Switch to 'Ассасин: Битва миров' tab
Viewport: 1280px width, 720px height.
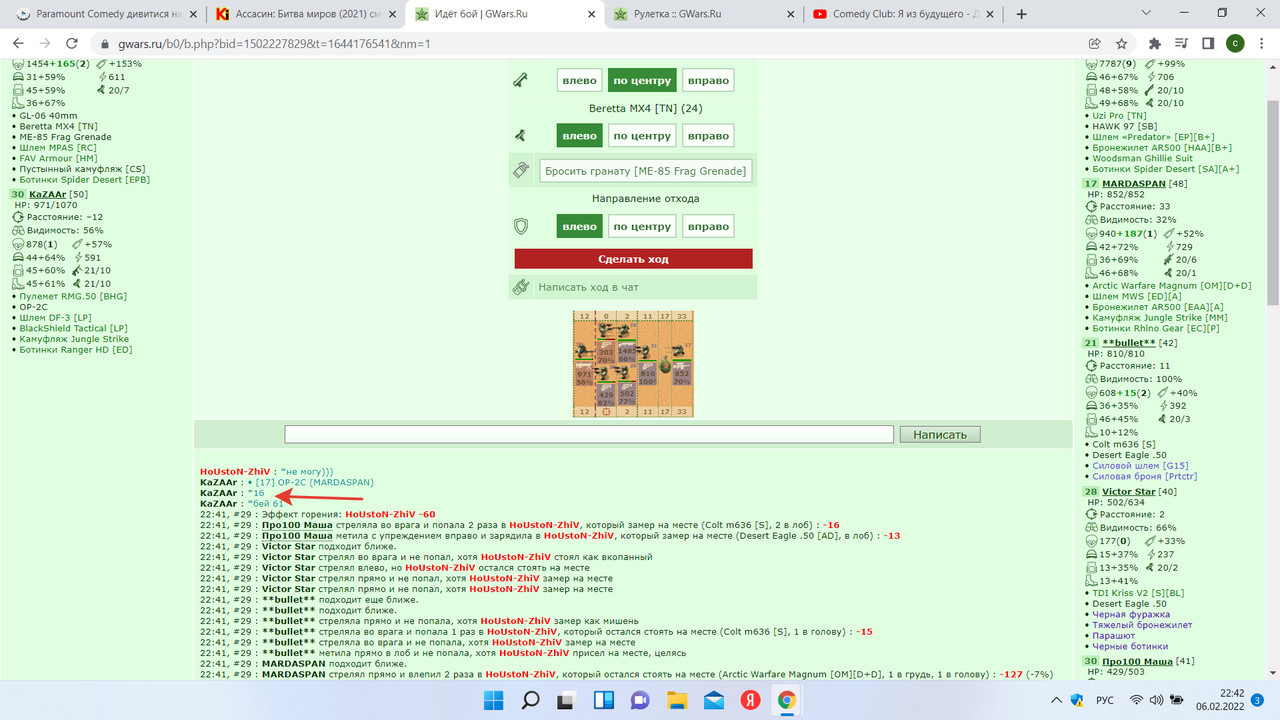pos(303,14)
